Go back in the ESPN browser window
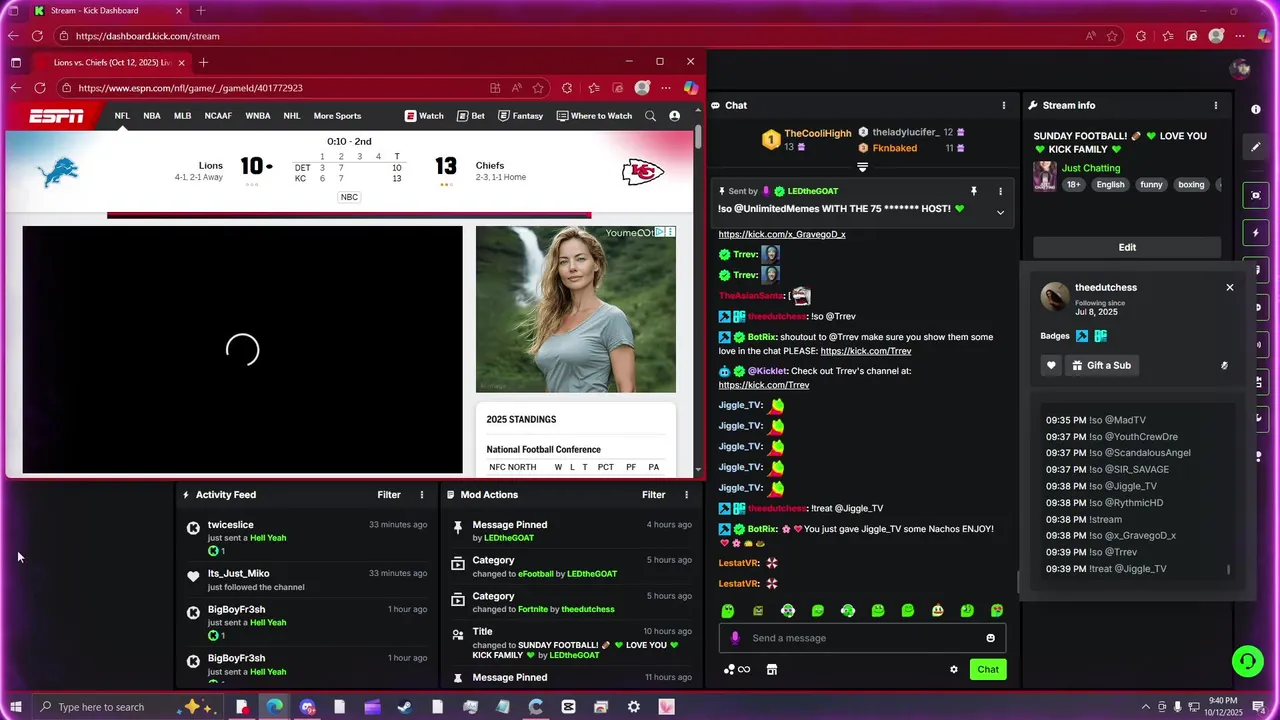This screenshot has width=1280, height=720. point(15,88)
